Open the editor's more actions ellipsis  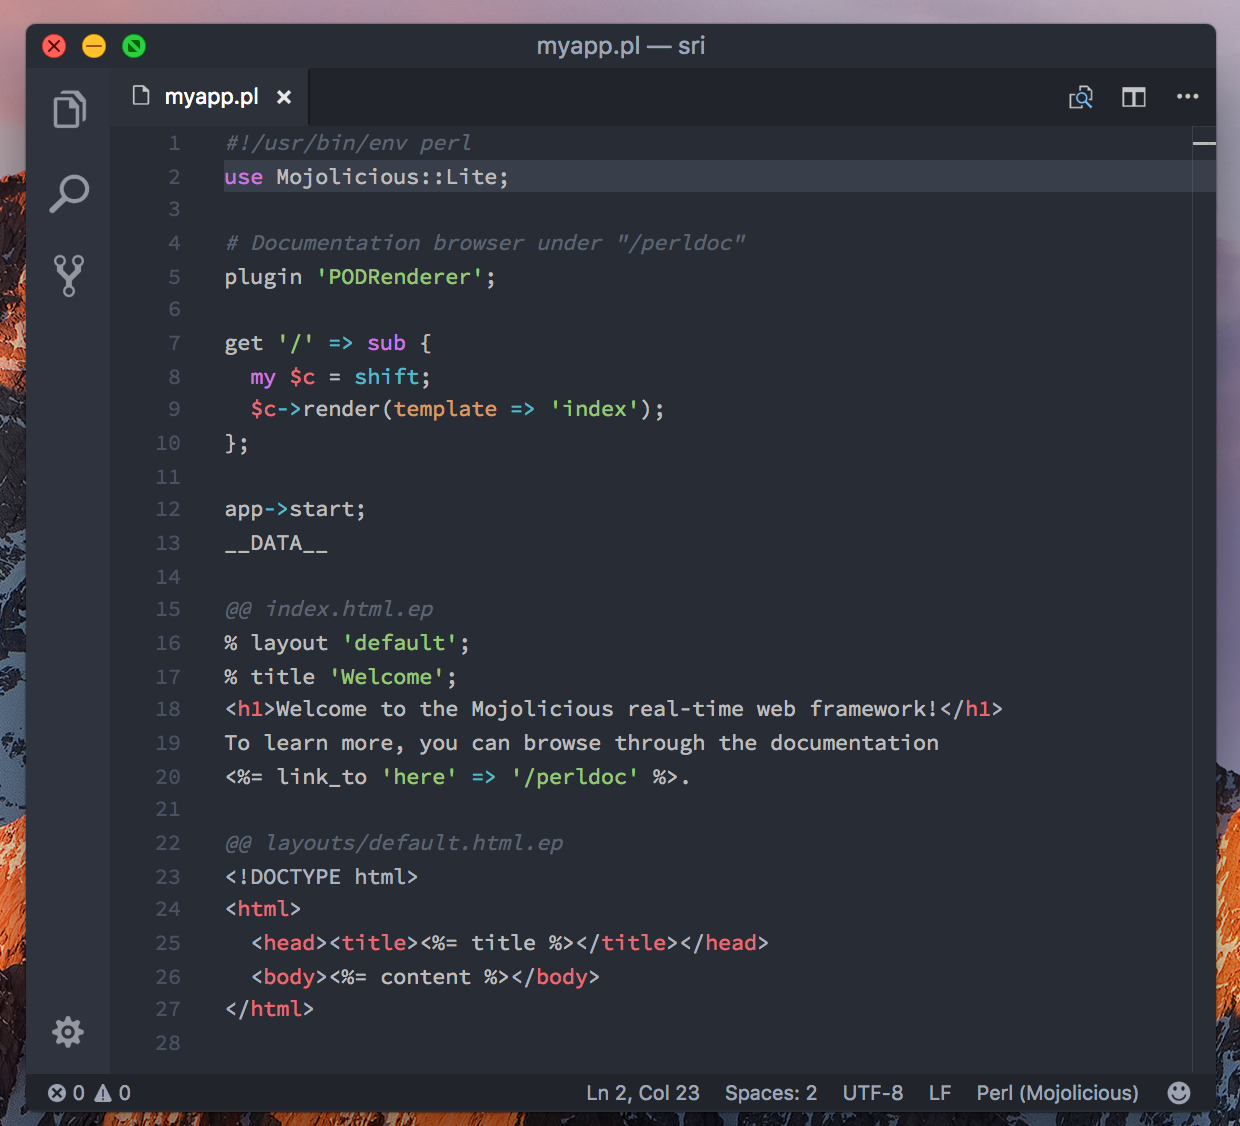pyautogui.click(x=1187, y=97)
